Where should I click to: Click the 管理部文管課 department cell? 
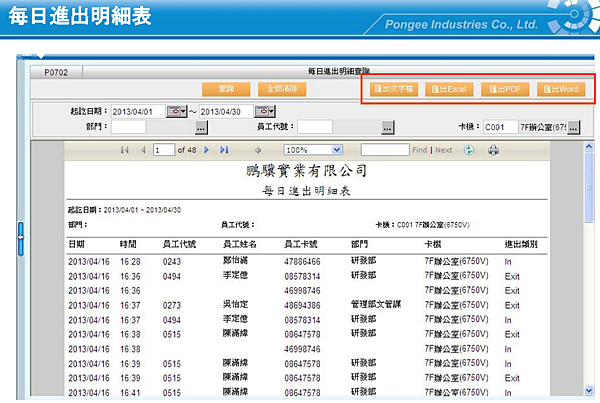pos(376,304)
